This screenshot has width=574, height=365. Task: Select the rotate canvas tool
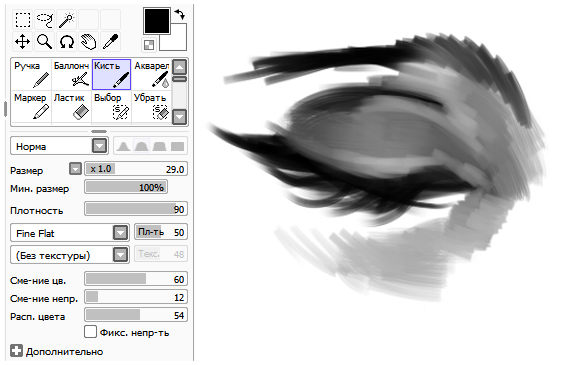(67, 41)
